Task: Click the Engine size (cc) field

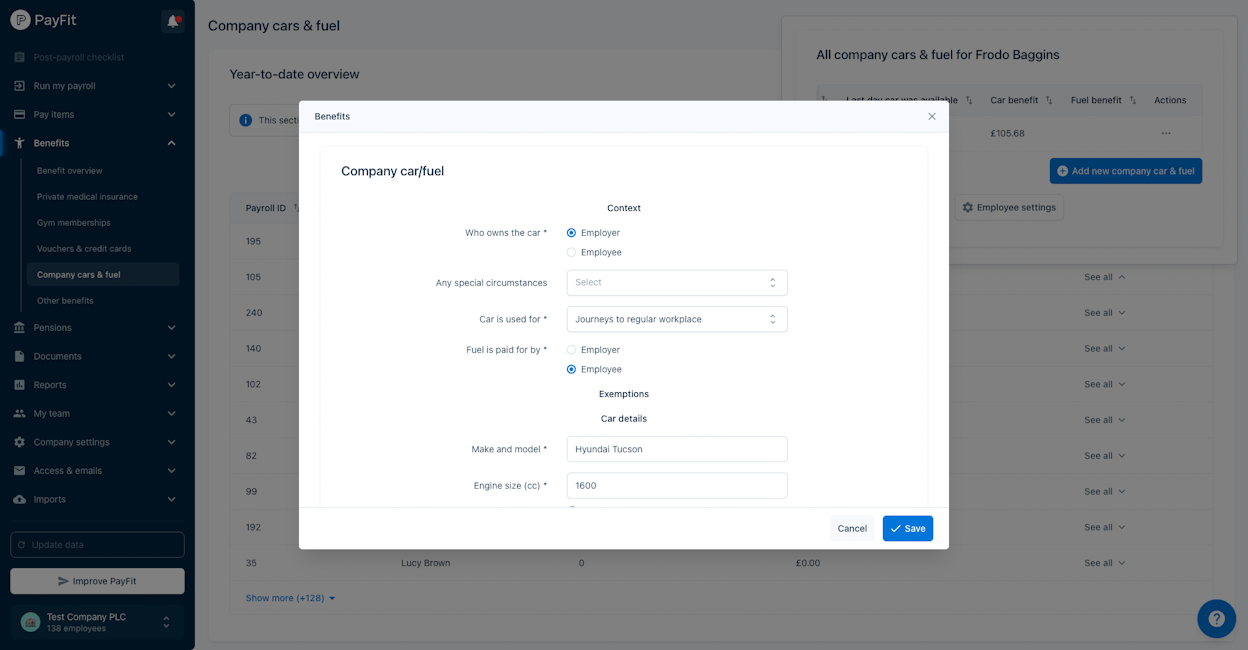Action: [x=677, y=486]
